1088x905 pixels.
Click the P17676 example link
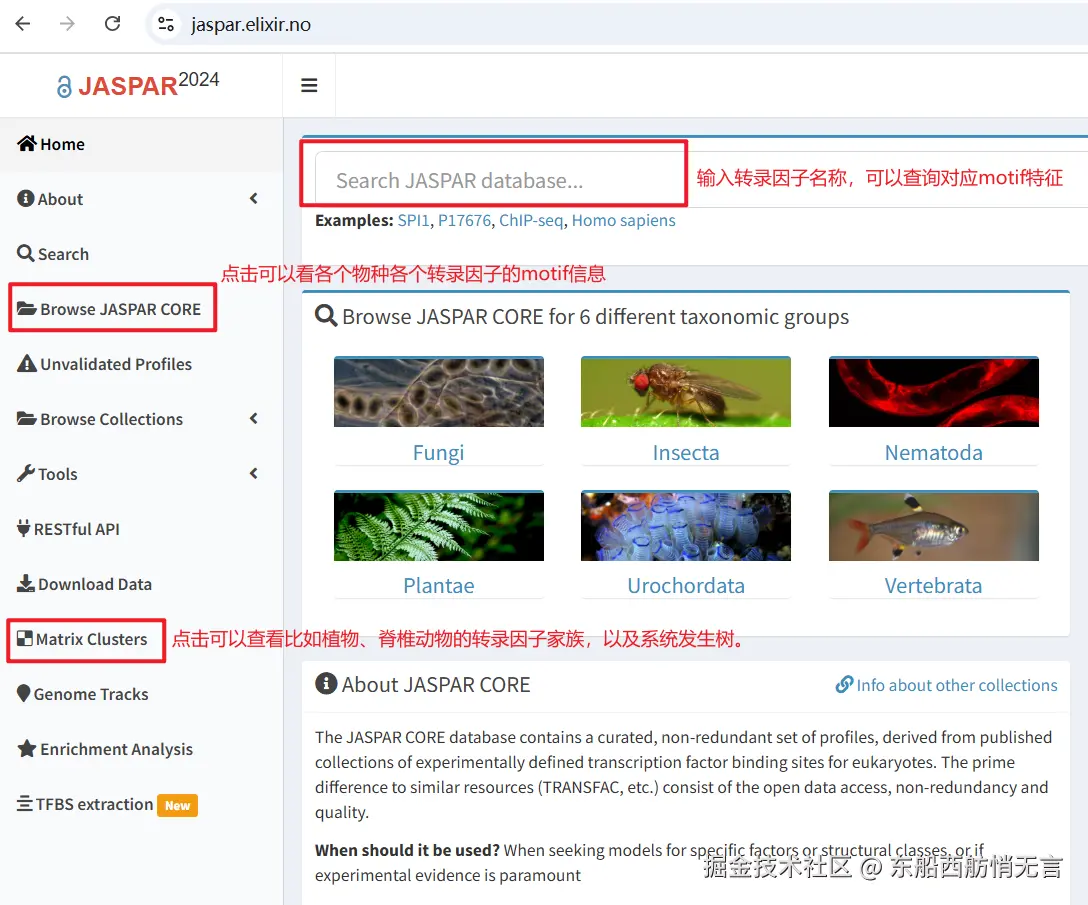464,220
